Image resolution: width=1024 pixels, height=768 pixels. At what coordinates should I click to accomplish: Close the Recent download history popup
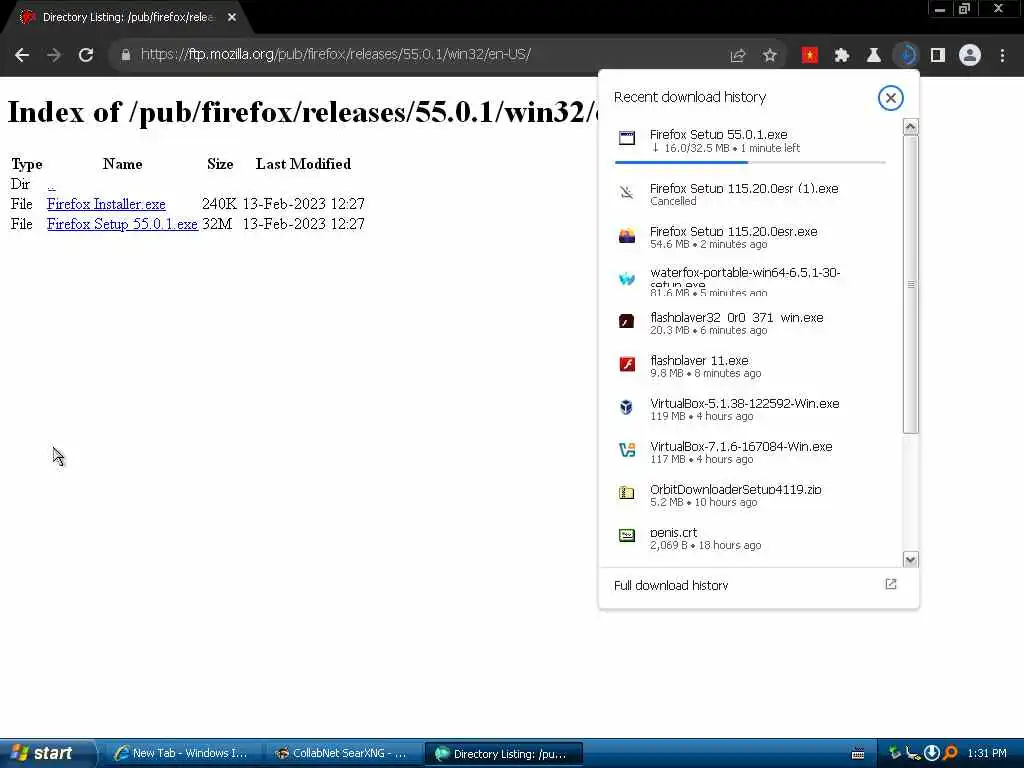click(890, 98)
